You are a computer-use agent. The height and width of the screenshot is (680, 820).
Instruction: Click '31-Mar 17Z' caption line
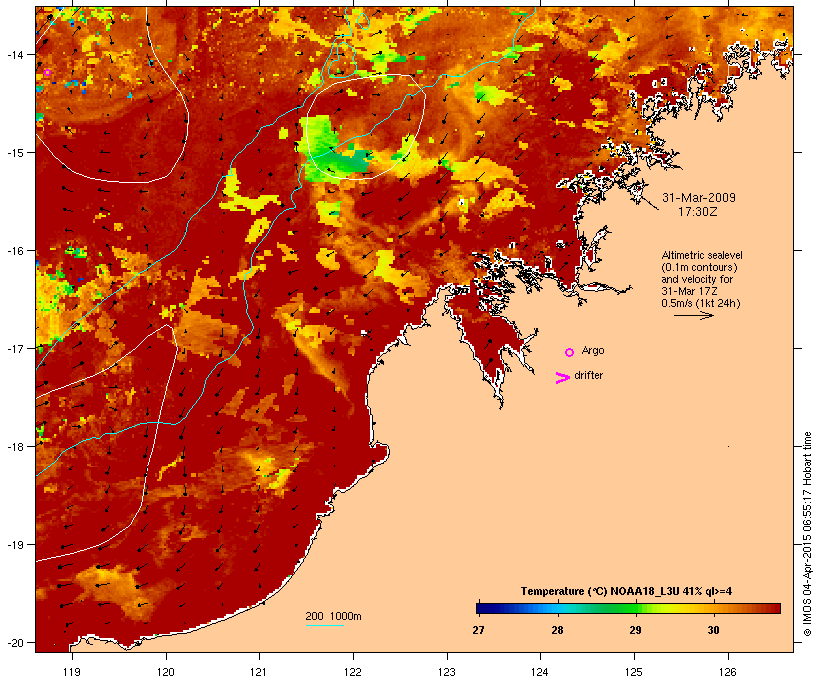click(689, 291)
